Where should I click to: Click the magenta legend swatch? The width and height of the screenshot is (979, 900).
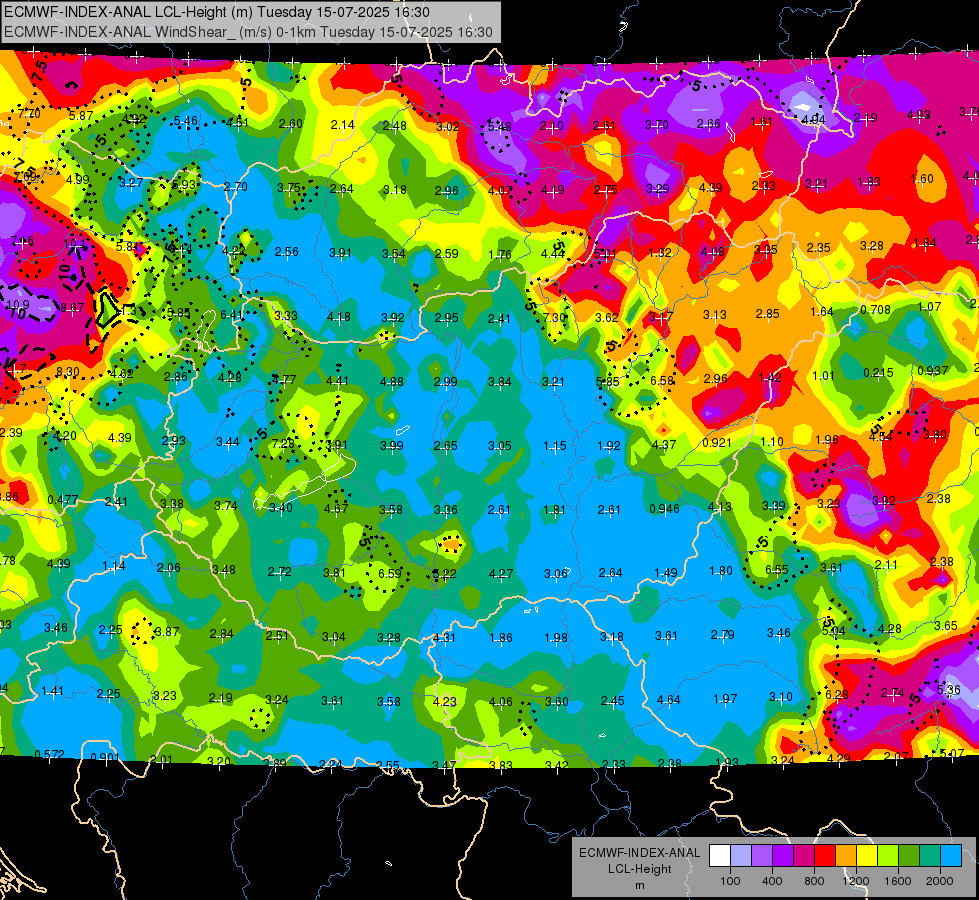coord(804,856)
